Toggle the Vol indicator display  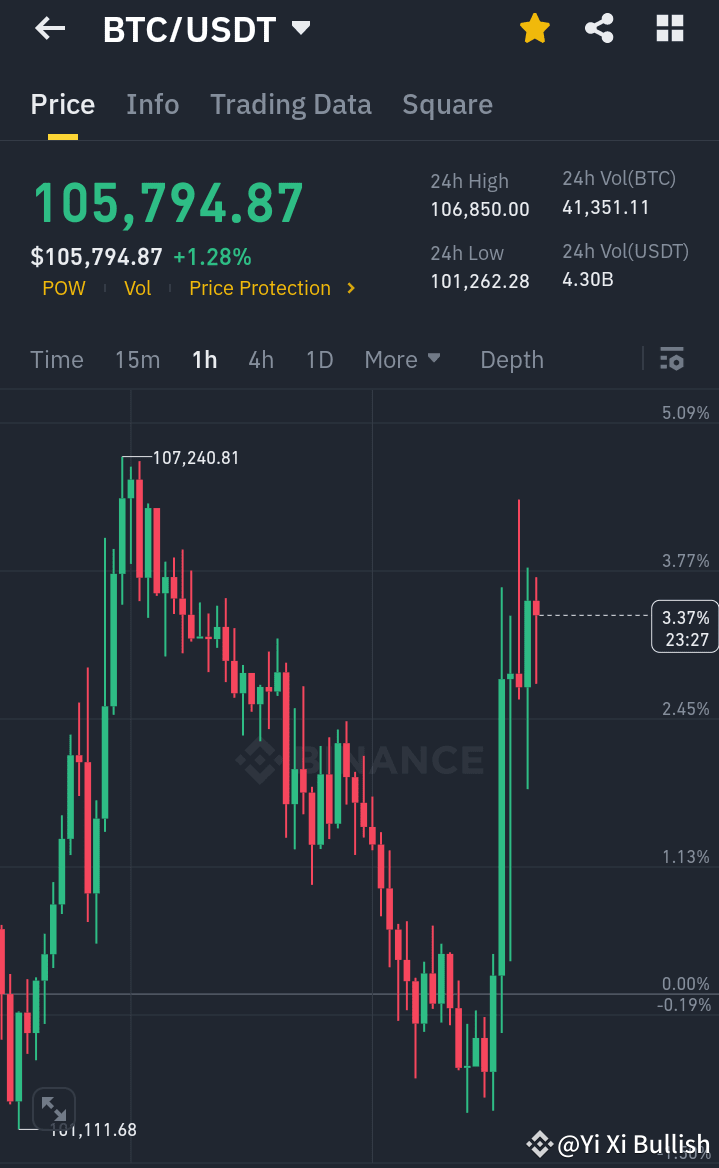click(138, 288)
